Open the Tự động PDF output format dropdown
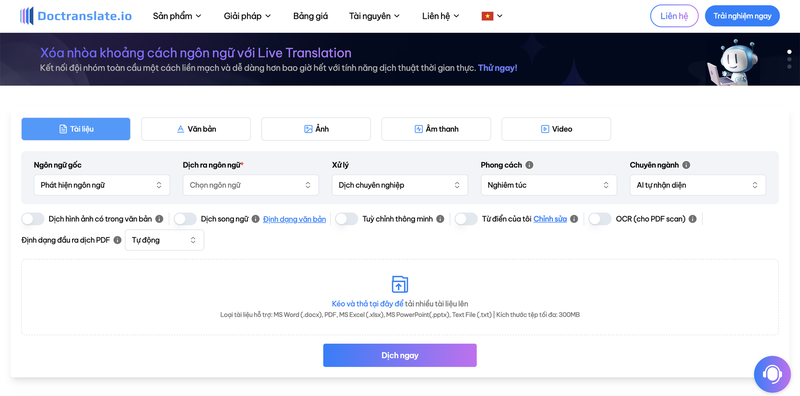The width and height of the screenshot is (800, 396). click(164, 240)
